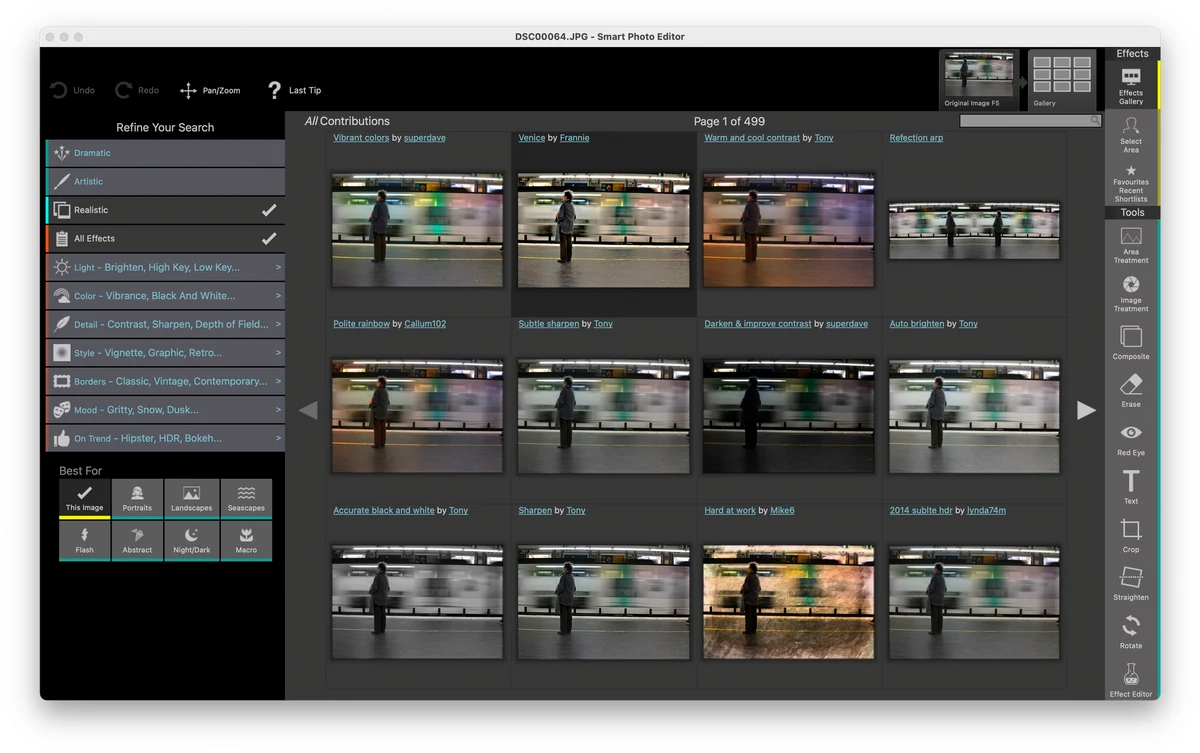
Task: Open the 2014 sublte hdr link
Action: [x=921, y=510]
